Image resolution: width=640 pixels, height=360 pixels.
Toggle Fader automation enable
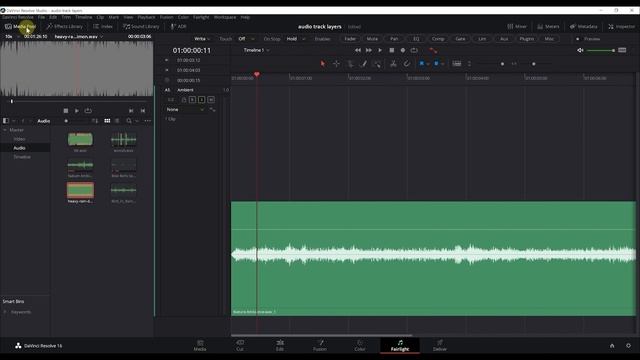[x=350, y=39]
